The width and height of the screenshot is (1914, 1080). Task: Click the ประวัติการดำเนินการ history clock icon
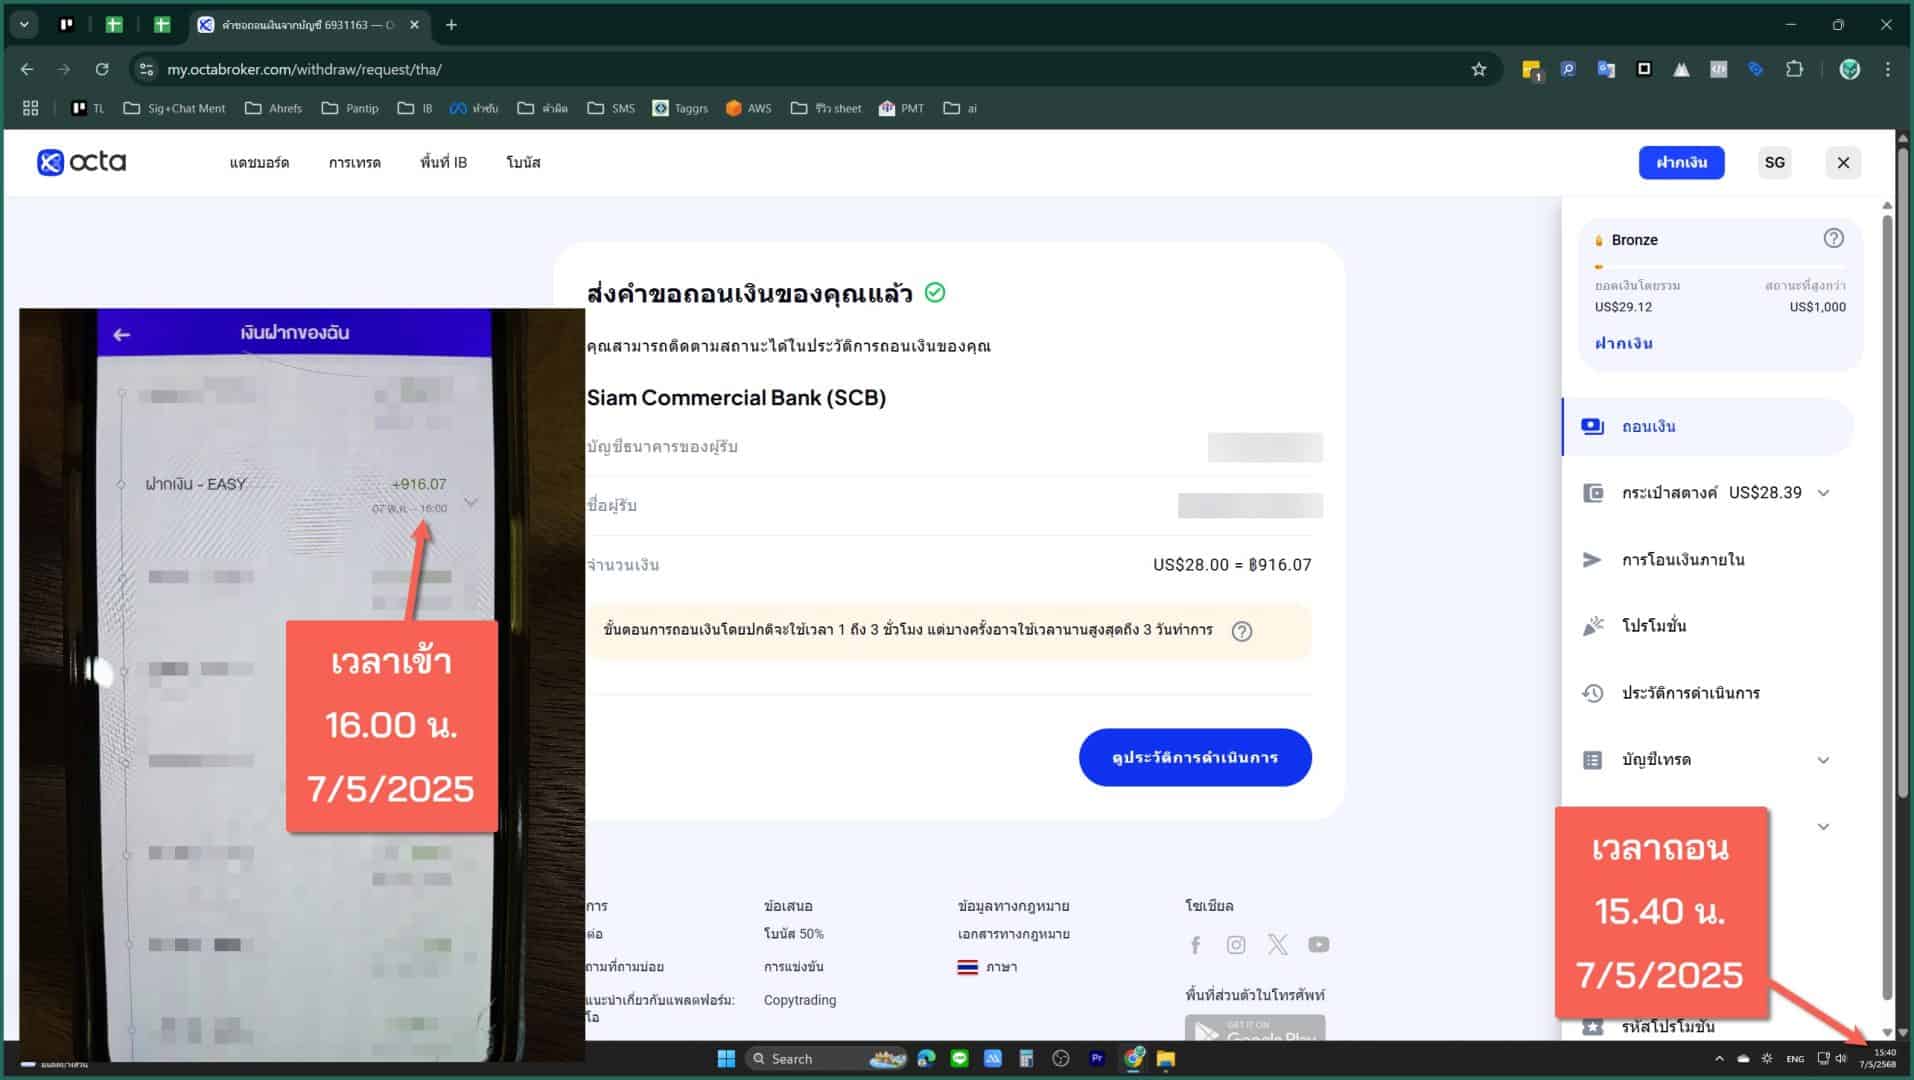pyautogui.click(x=1592, y=693)
